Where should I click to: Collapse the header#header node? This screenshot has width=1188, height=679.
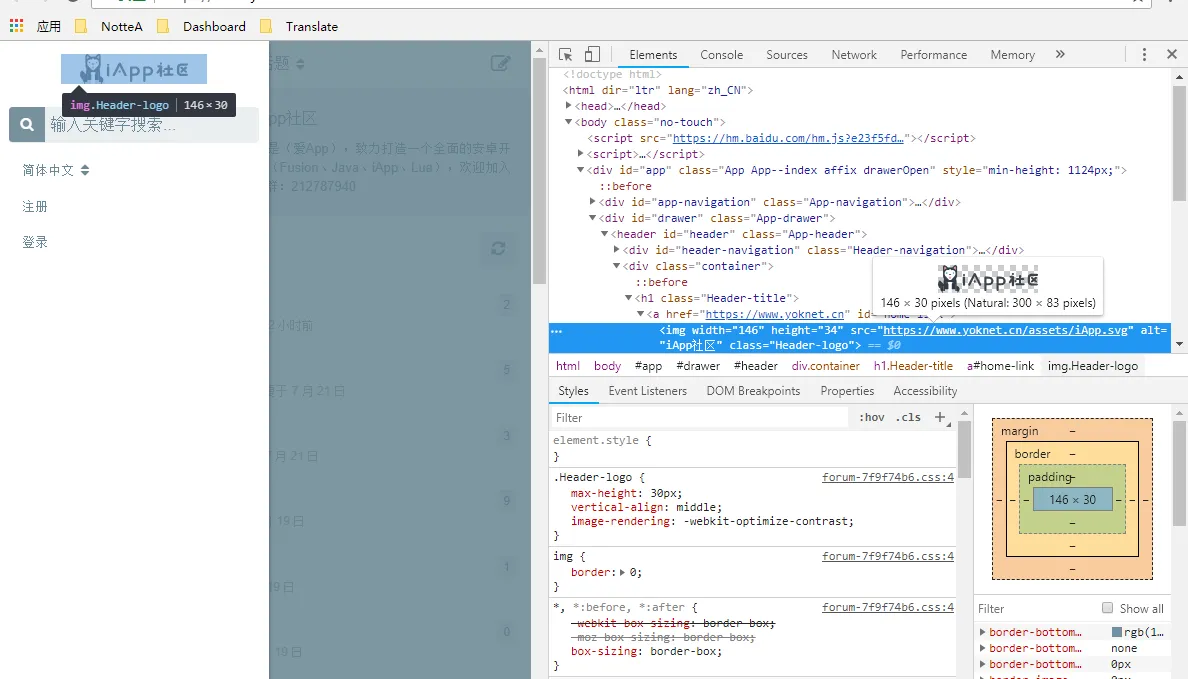[605, 234]
